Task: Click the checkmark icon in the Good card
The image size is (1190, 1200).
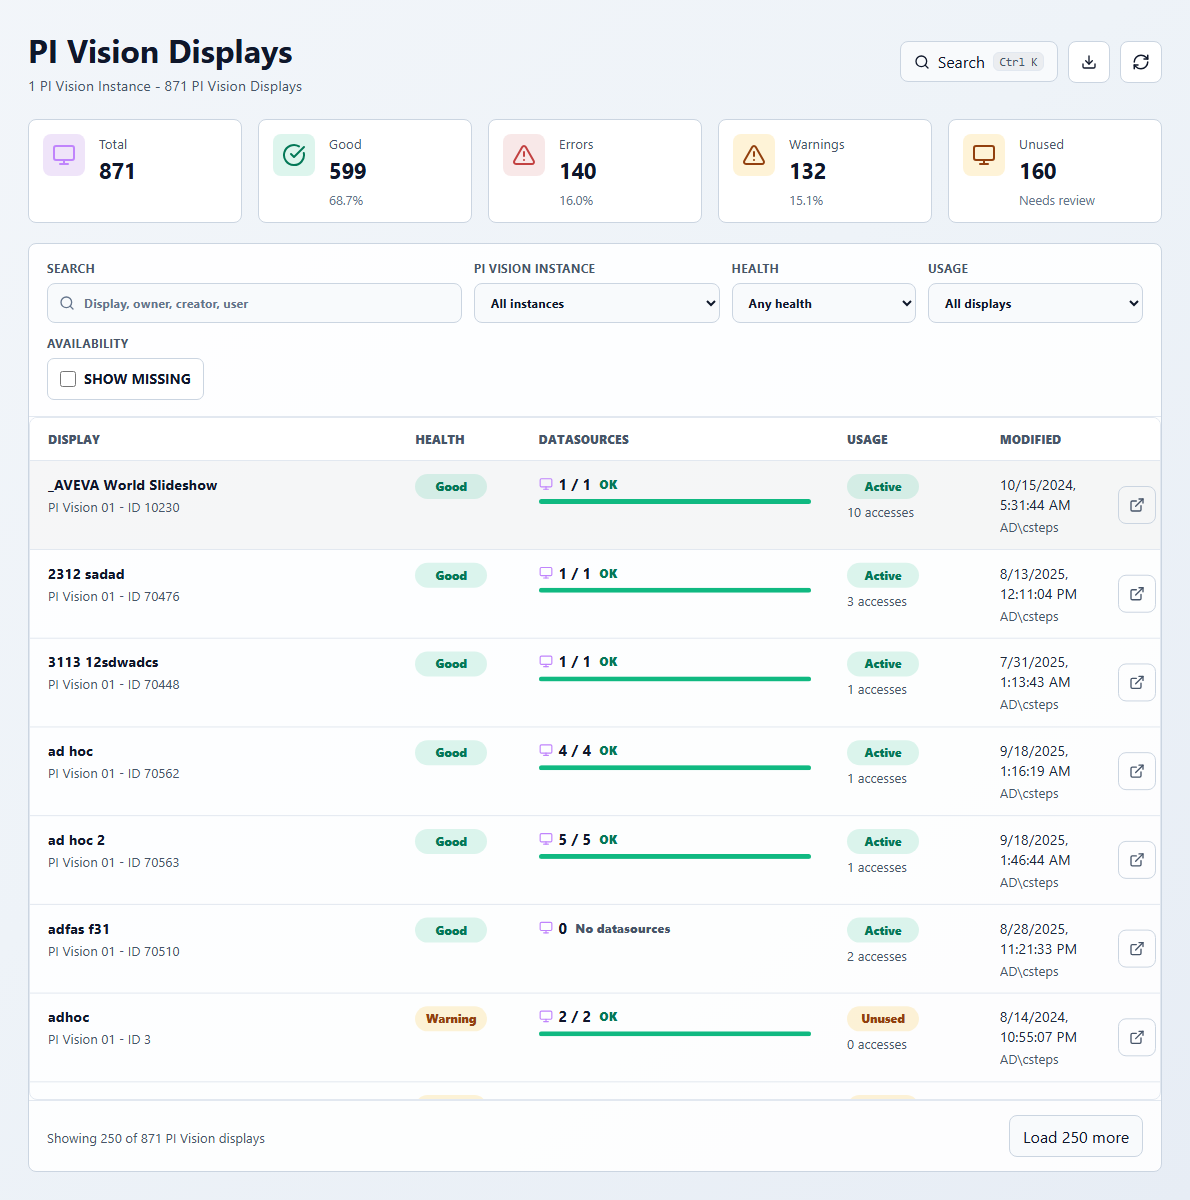Action: 294,155
